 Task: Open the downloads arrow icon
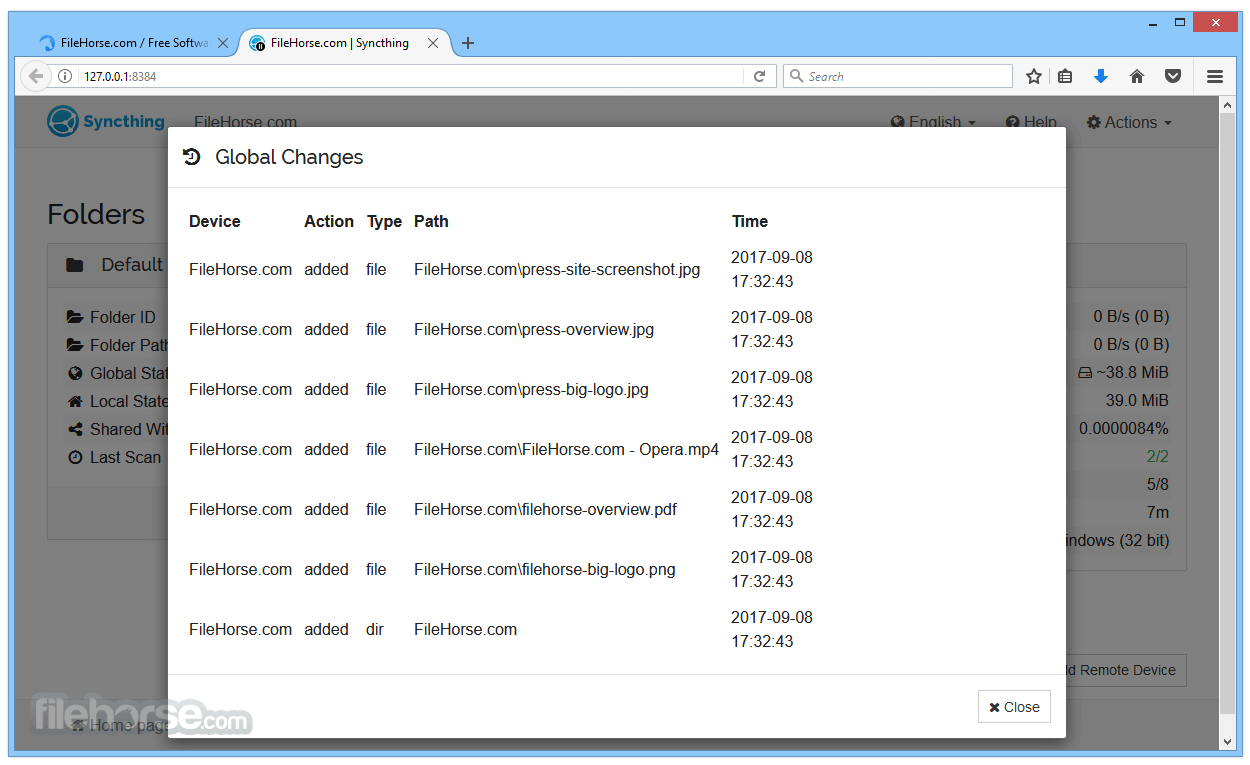click(x=1101, y=76)
